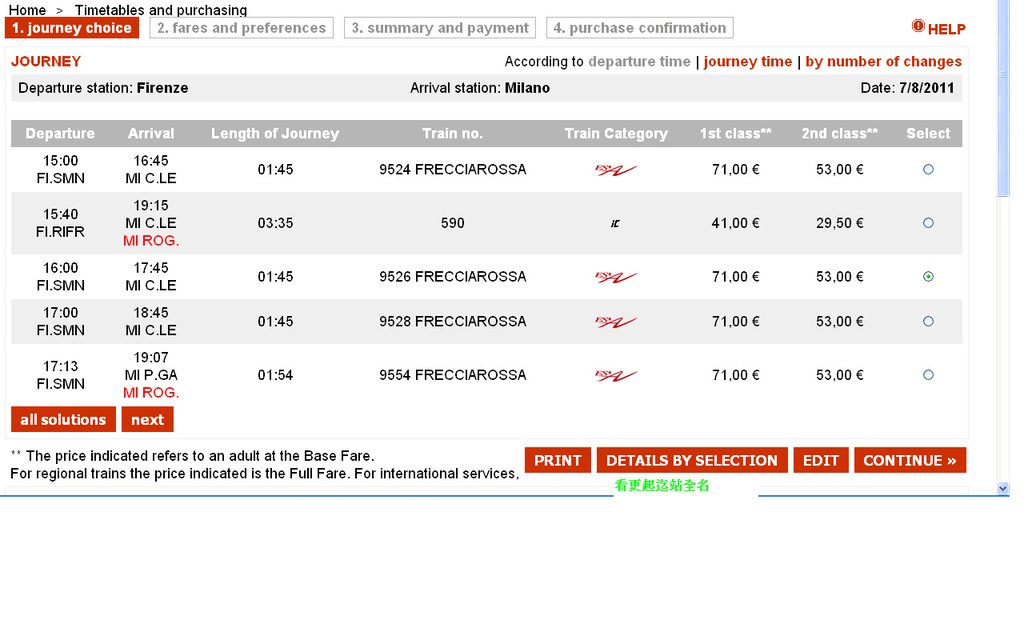This screenshot has height=640, width=1024.
Task: Click the DETAILS BY SELECTION button
Action: click(x=692, y=460)
